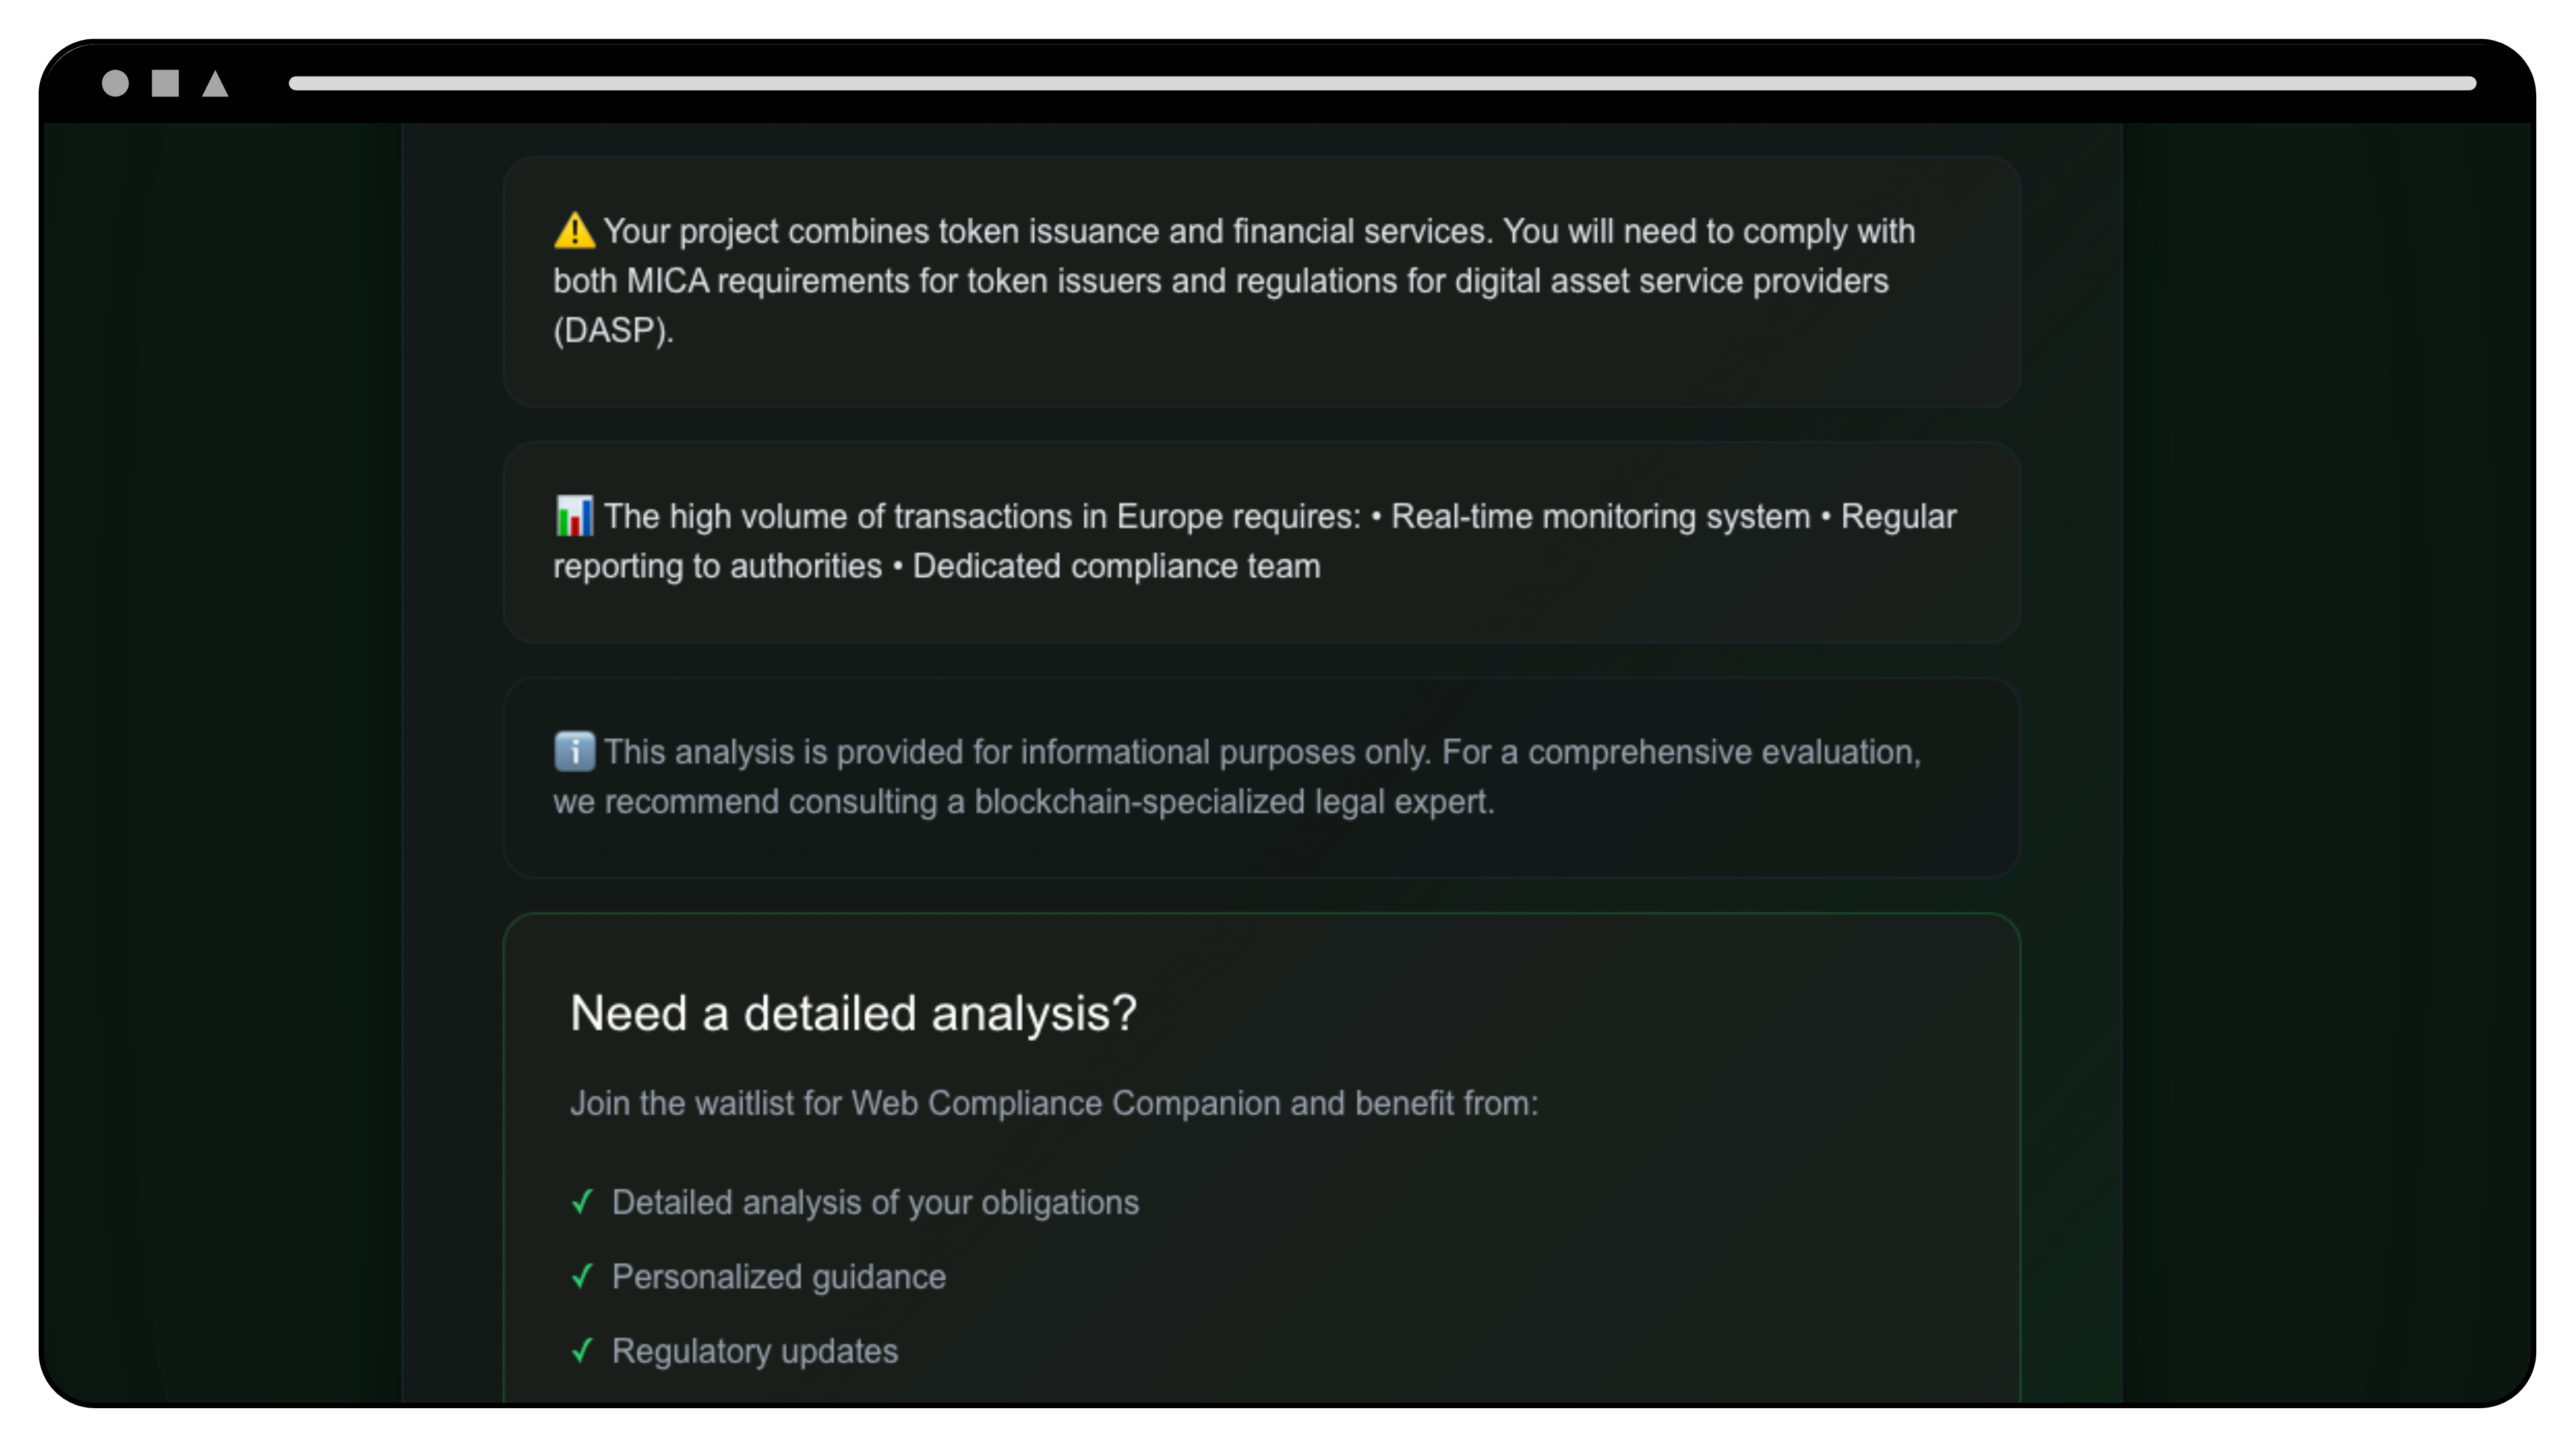Click the 'Regulatory updates' list item

click(755, 1351)
